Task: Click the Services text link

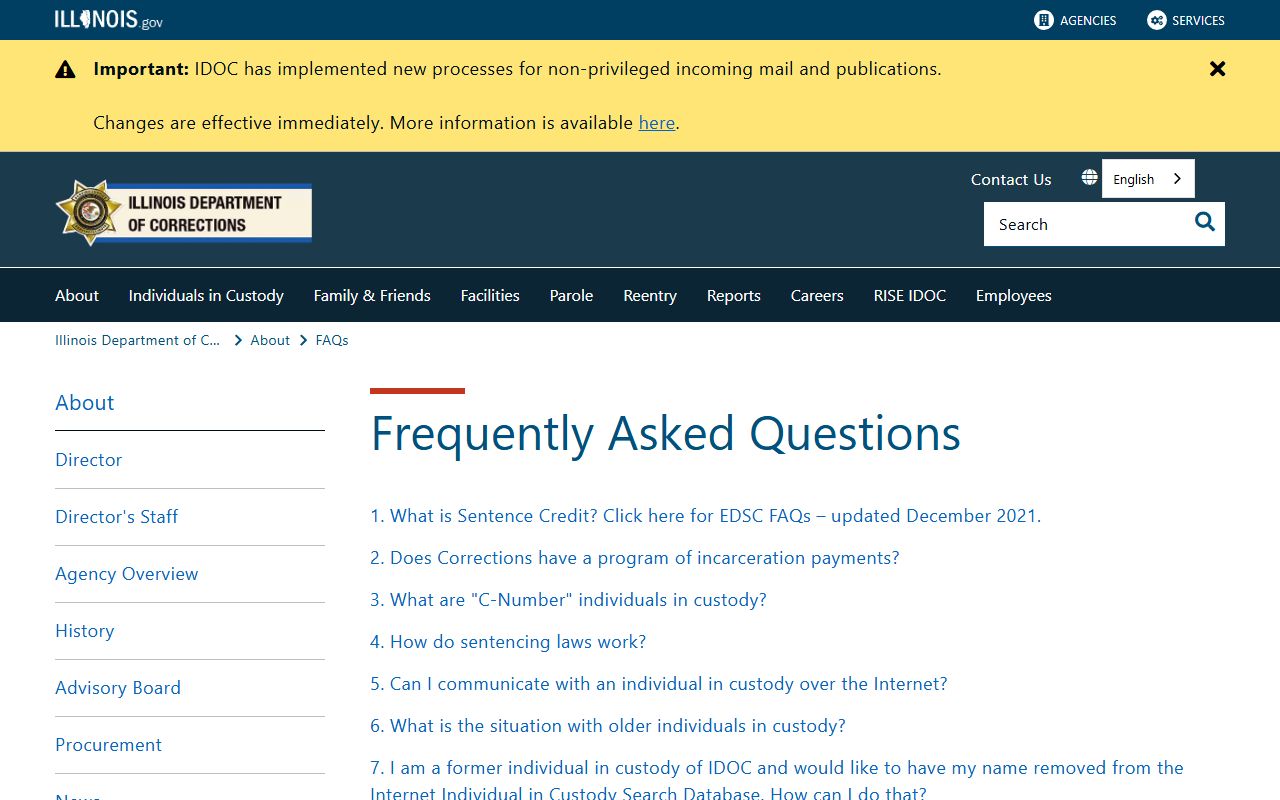Action: tap(1198, 20)
